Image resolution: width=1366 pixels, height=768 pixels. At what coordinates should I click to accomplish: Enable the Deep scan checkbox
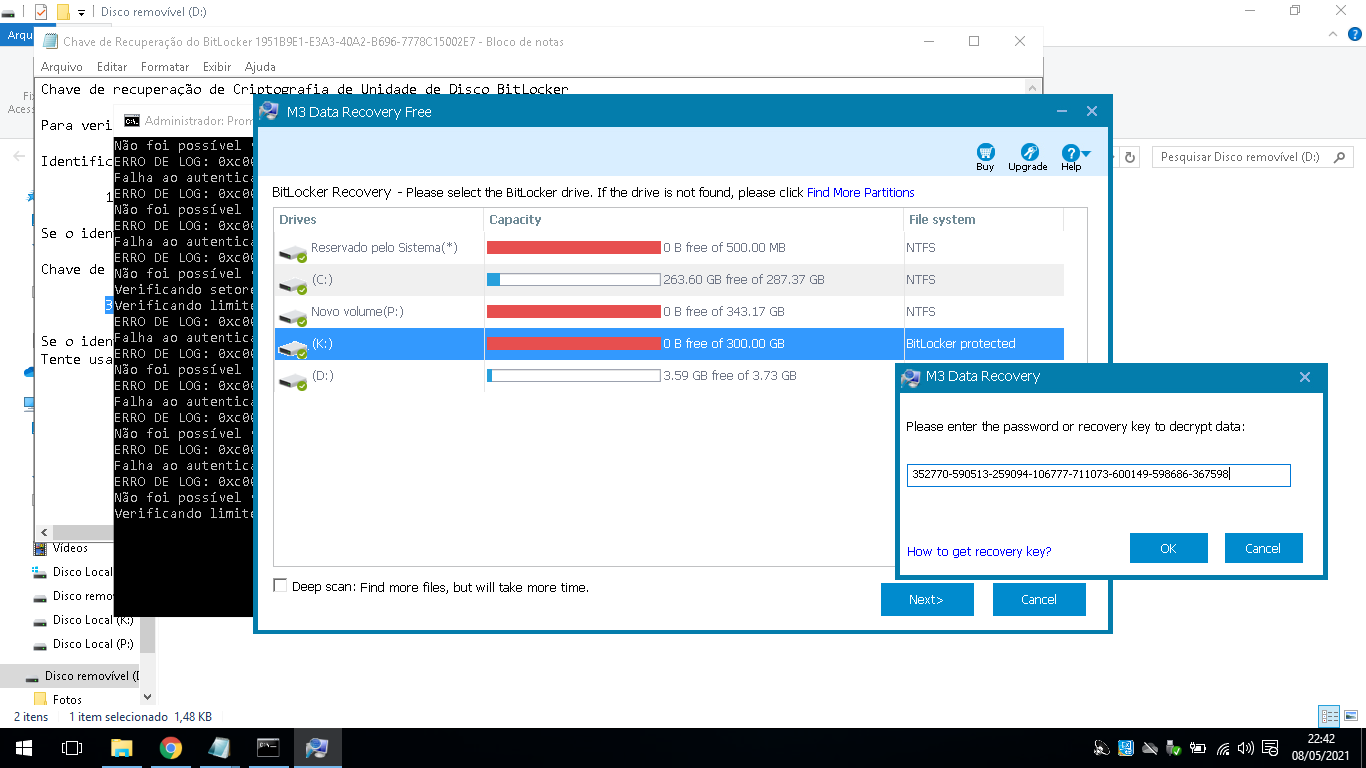(x=280, y=586)
